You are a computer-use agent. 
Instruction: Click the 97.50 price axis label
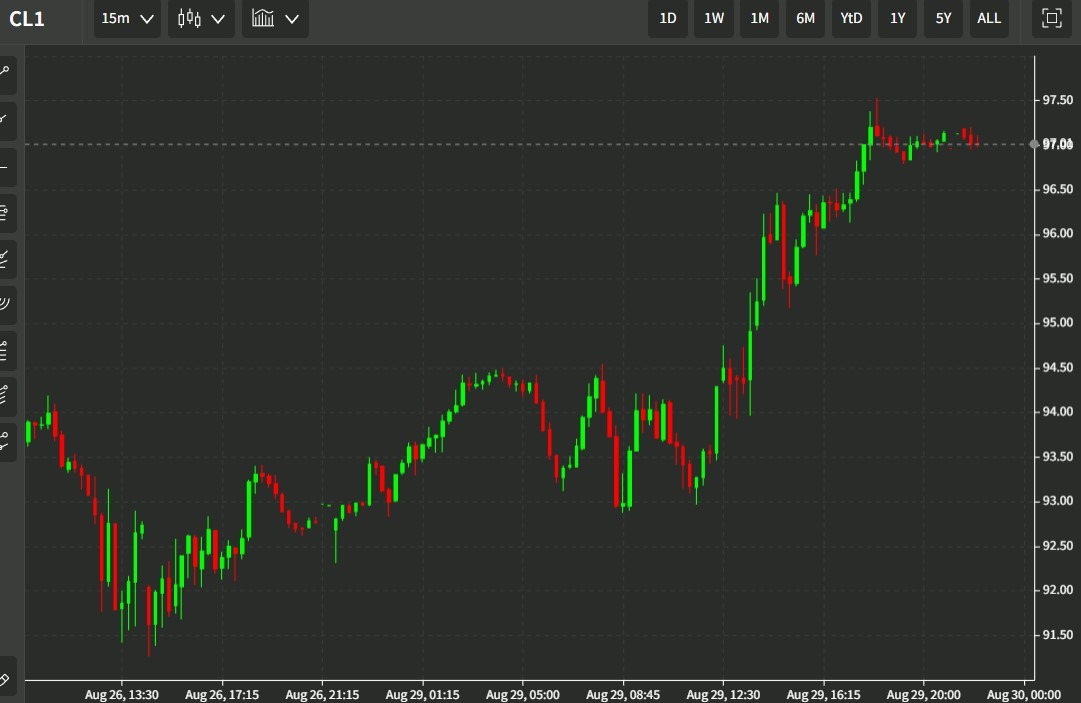click(x=1057, y=100)
